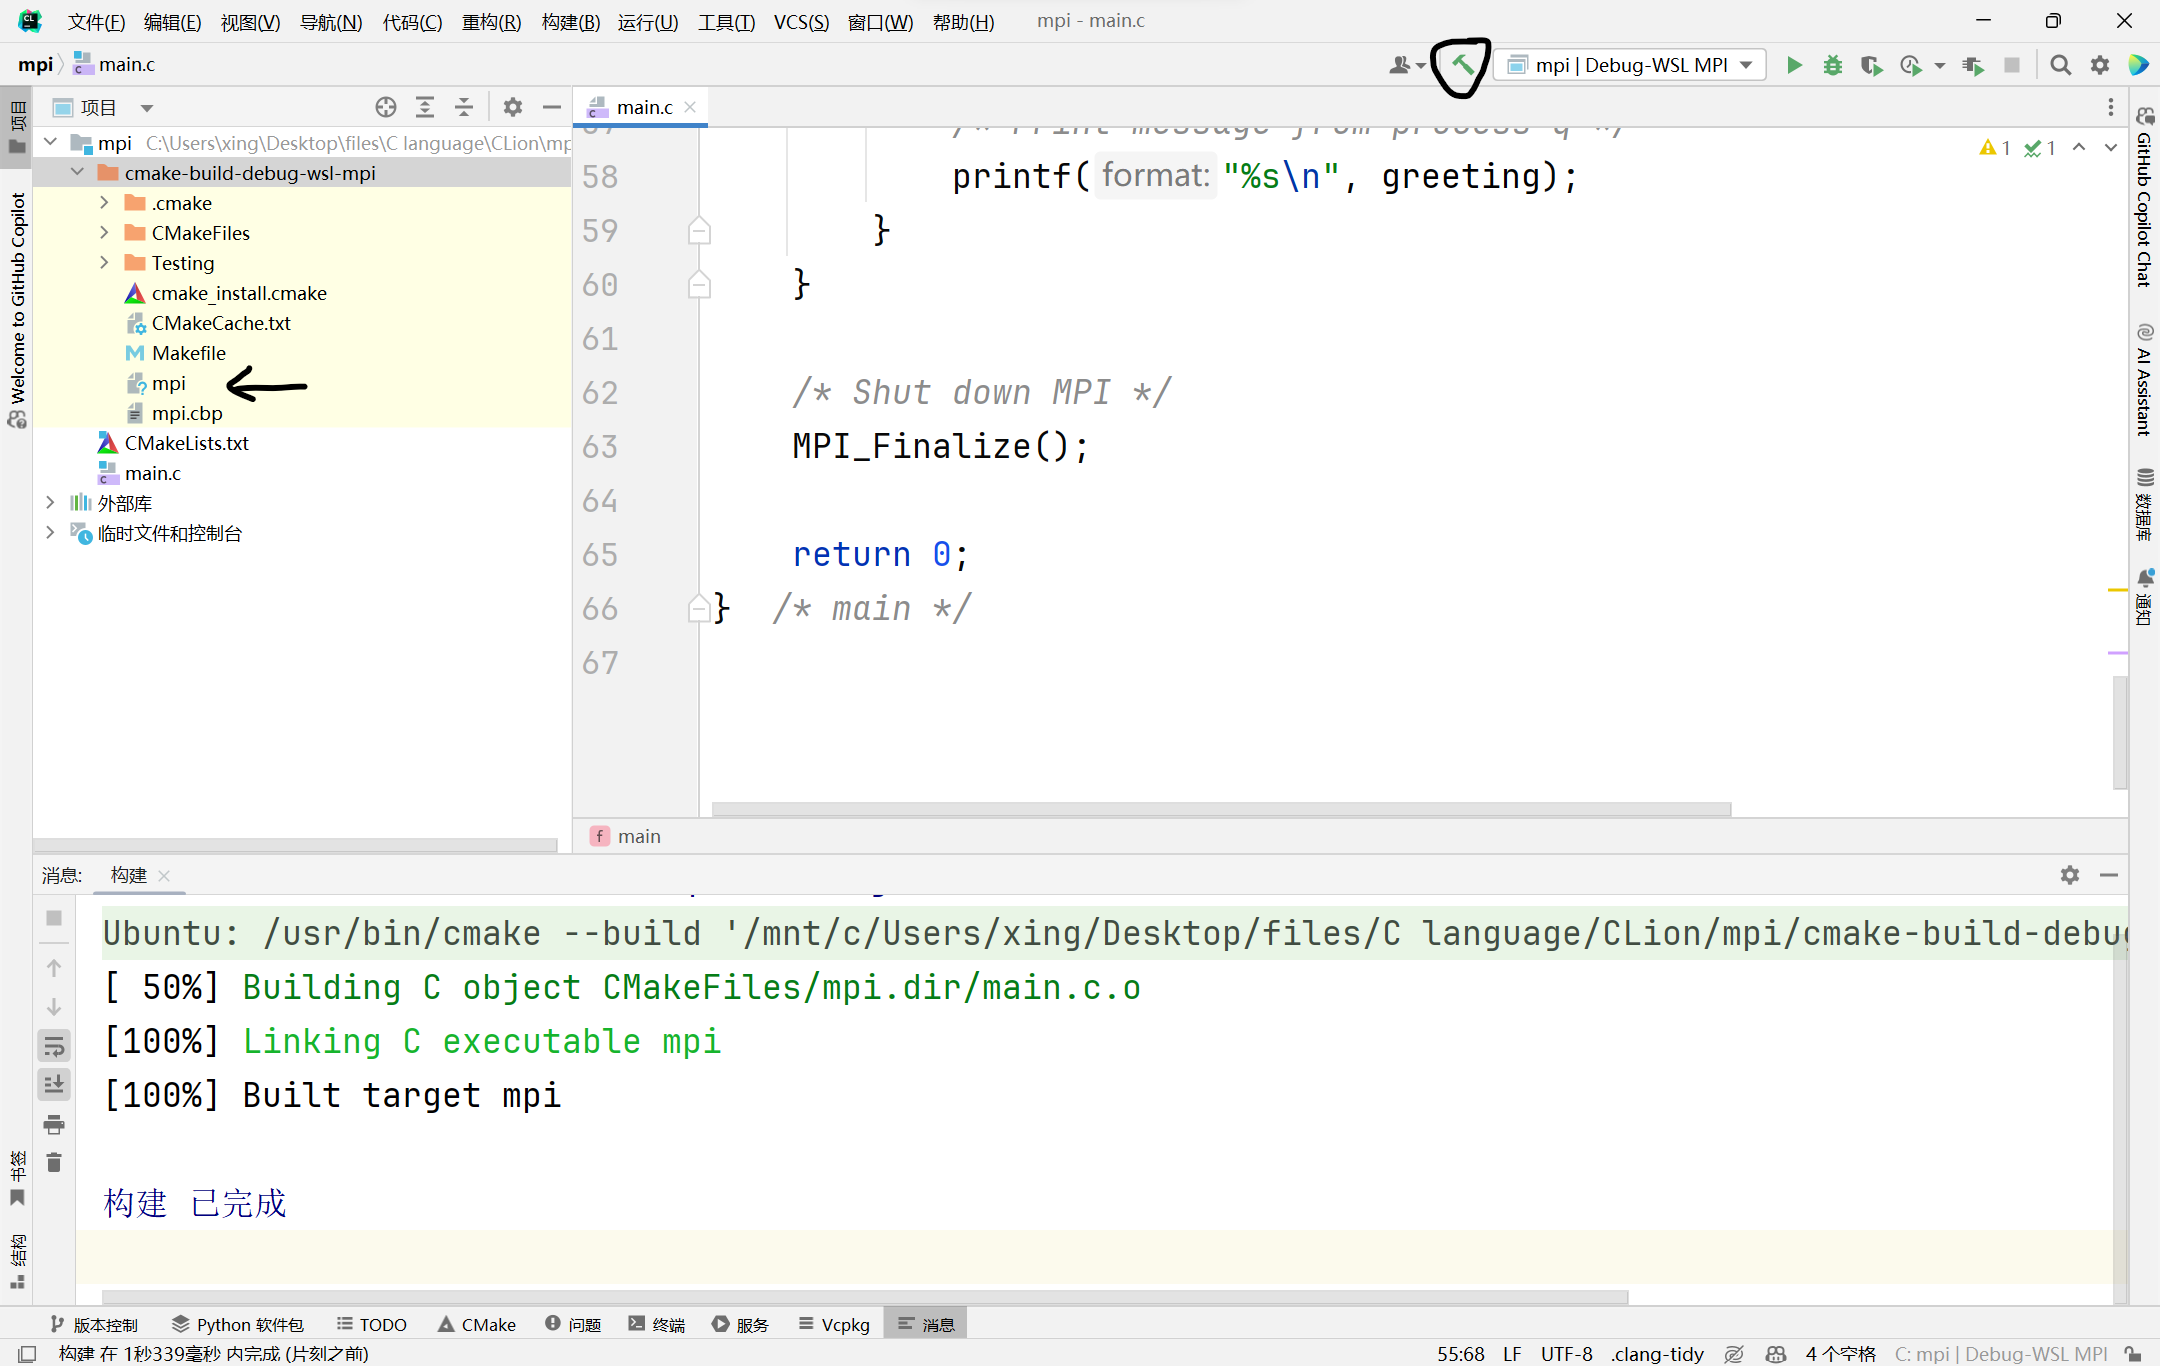Open the profiler run icon
2160x1366 pixels.
point(1911,65)
